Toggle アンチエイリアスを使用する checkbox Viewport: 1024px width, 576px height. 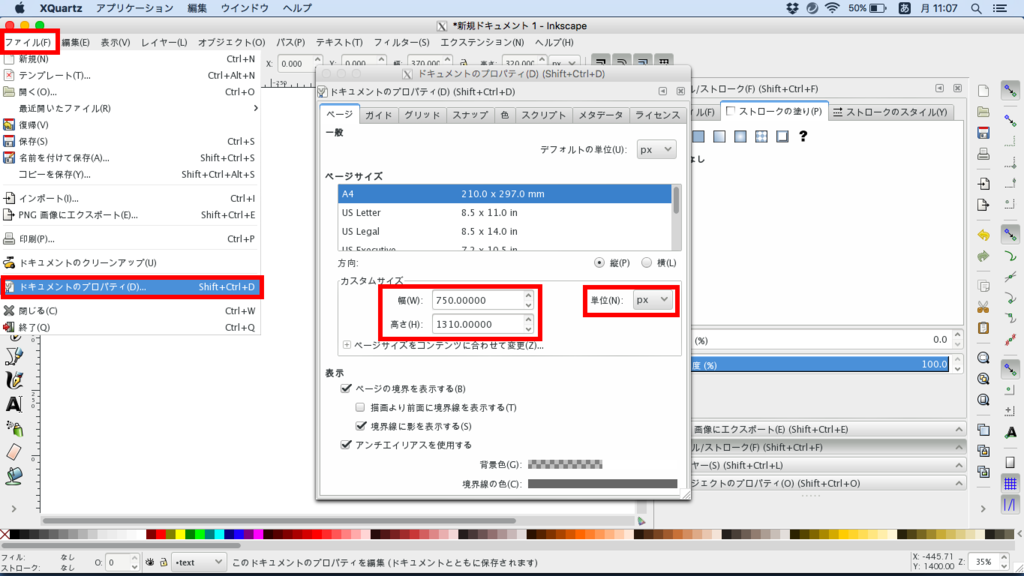[346, 445]
